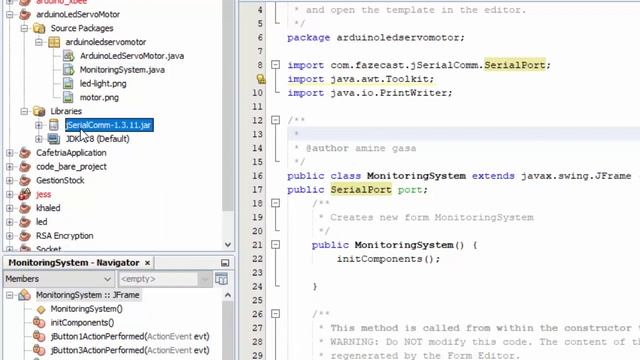This screenshot has width=640, height=360.
Task: Fold the import block at line 8
Action: [276, 65]
